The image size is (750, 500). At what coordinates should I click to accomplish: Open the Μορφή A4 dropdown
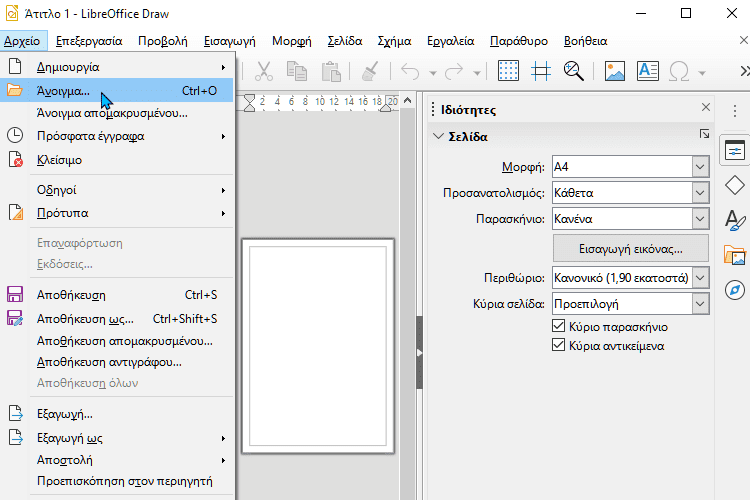coord(700,167)
